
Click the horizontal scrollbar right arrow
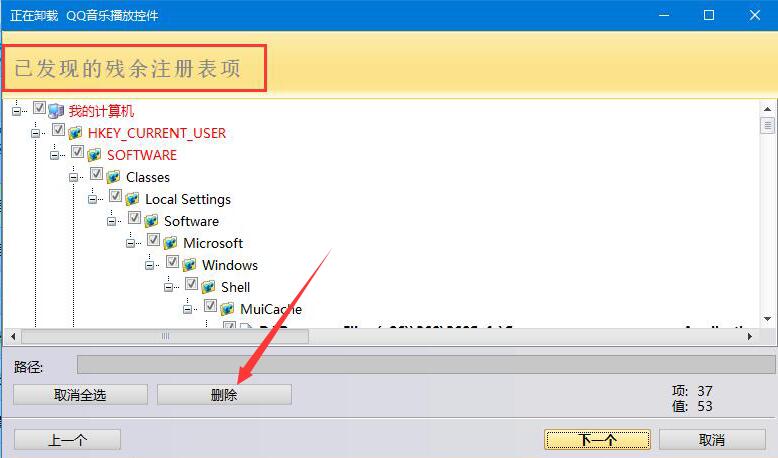(750, 336)
